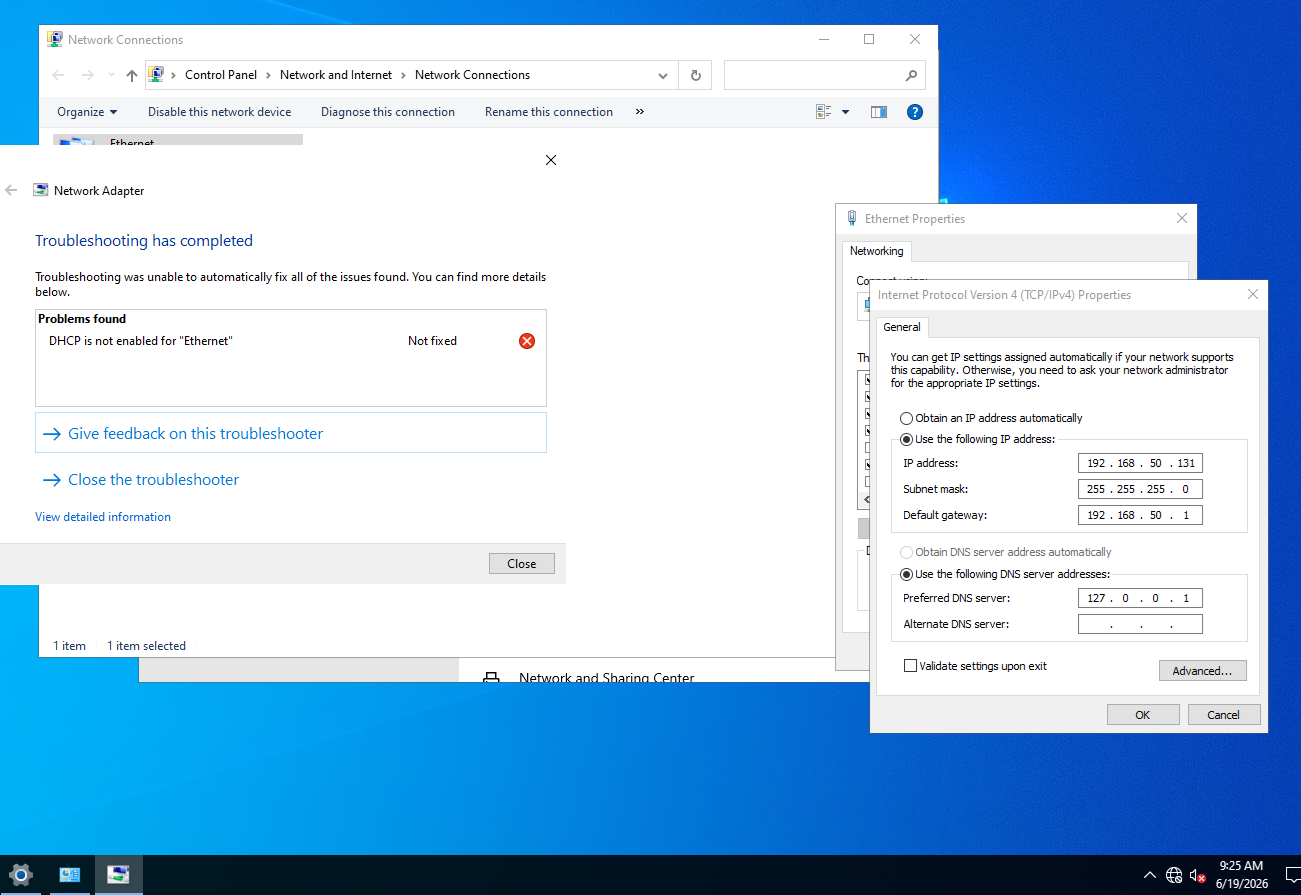Screen dimensions: 1301x895
Task: Click the change view icon
Action: point(824,112)
